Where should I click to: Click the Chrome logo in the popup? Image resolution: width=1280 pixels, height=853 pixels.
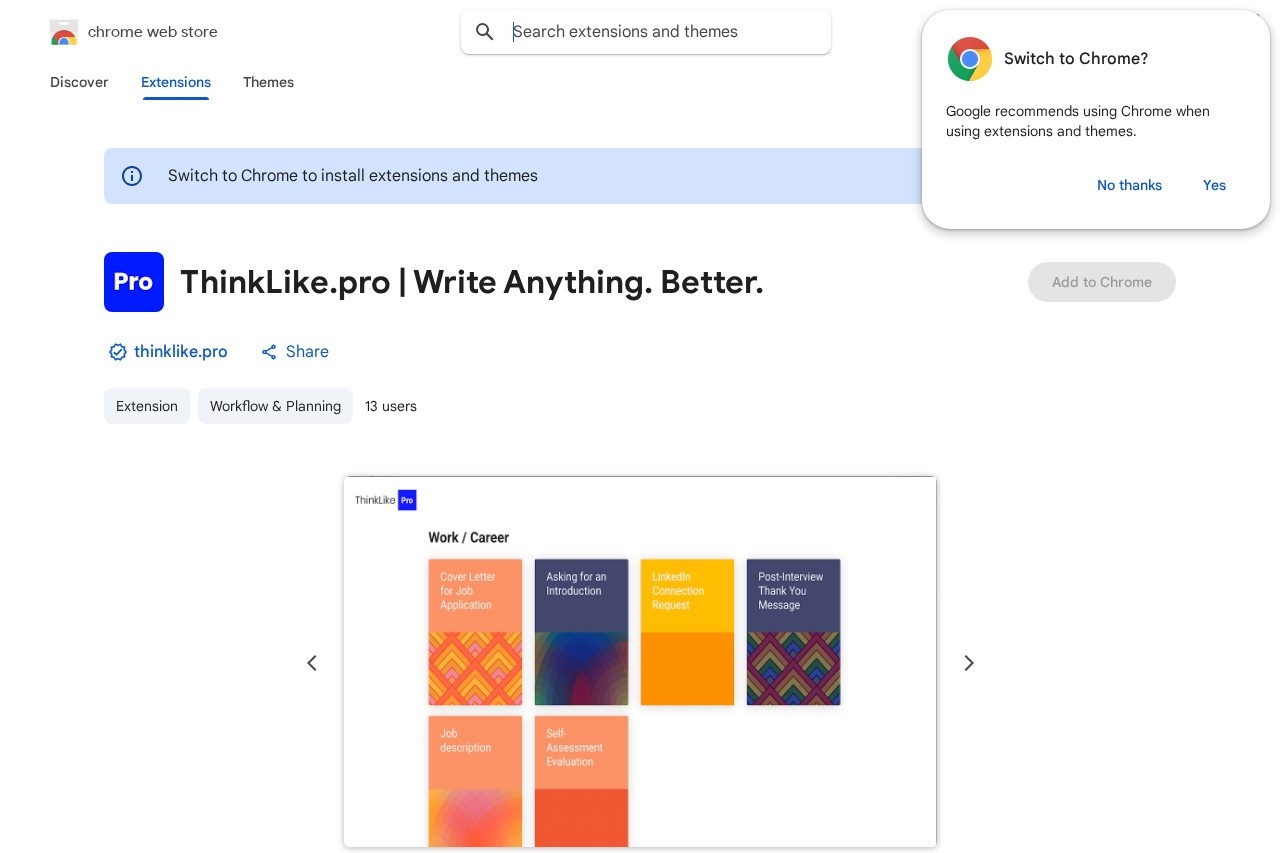(x=969, y=59)
